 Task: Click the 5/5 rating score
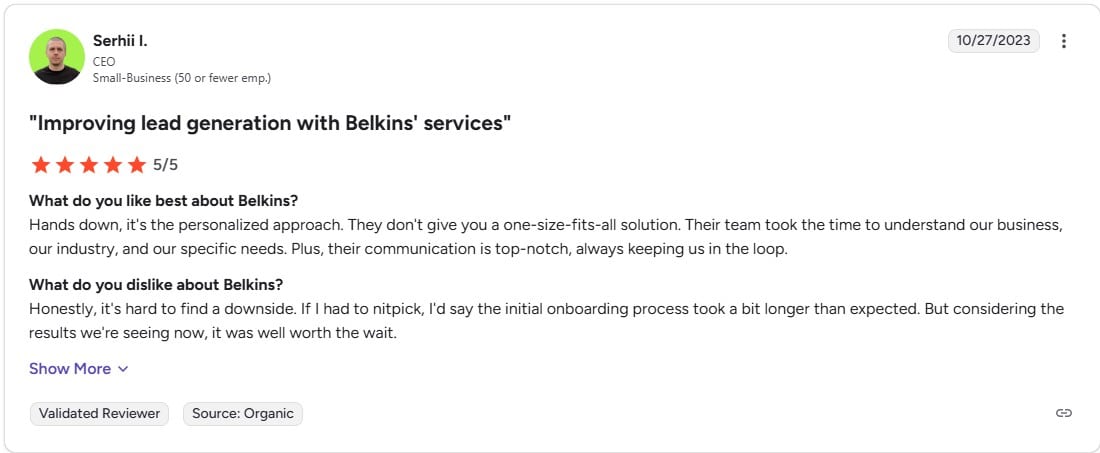tap(165, 165)
